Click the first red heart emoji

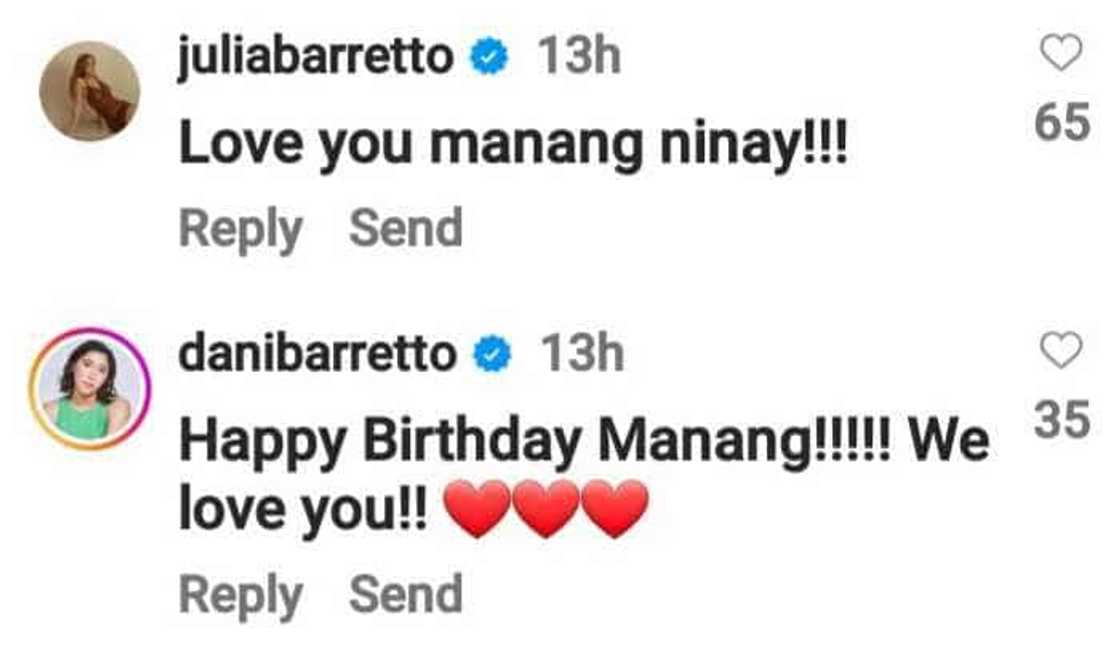[x=477, y=509]
